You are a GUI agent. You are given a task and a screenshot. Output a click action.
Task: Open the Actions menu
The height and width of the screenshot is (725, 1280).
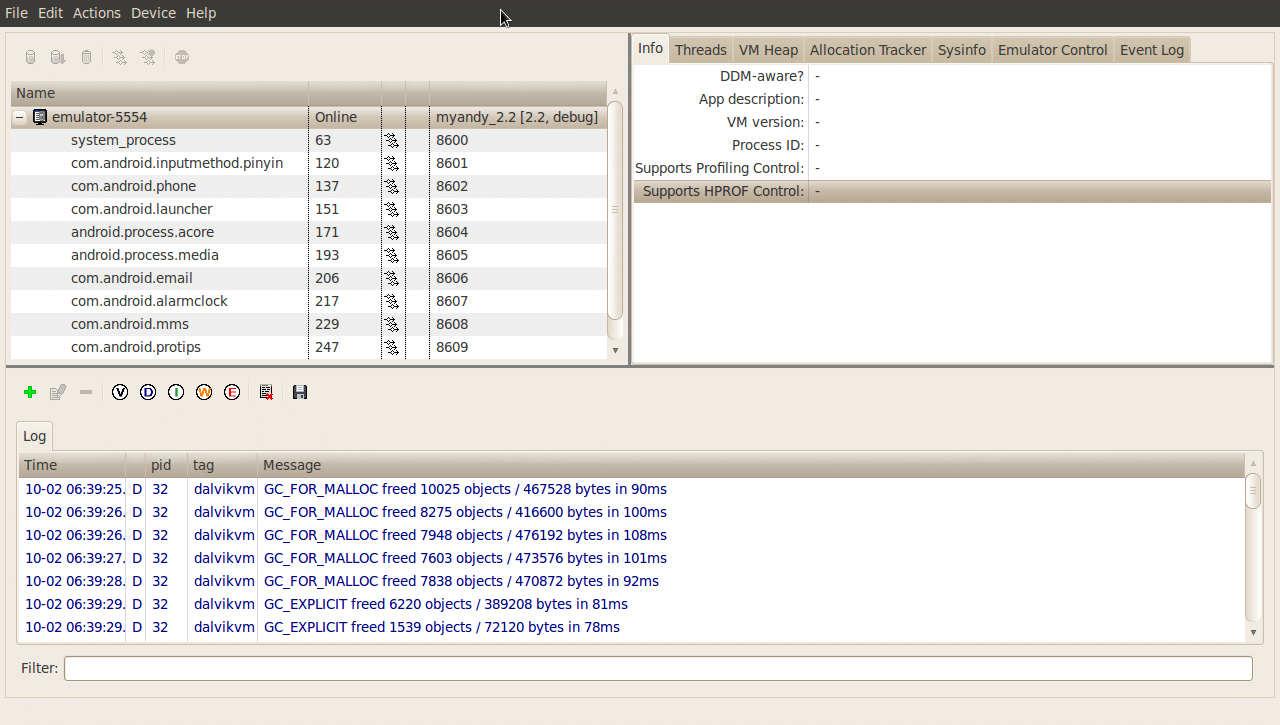[x=97, y=13]
